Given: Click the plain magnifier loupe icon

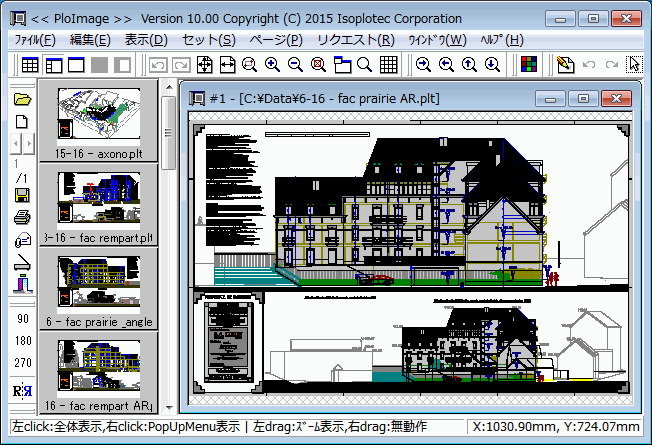Looking at the screenshot, I should coord(365,65).
